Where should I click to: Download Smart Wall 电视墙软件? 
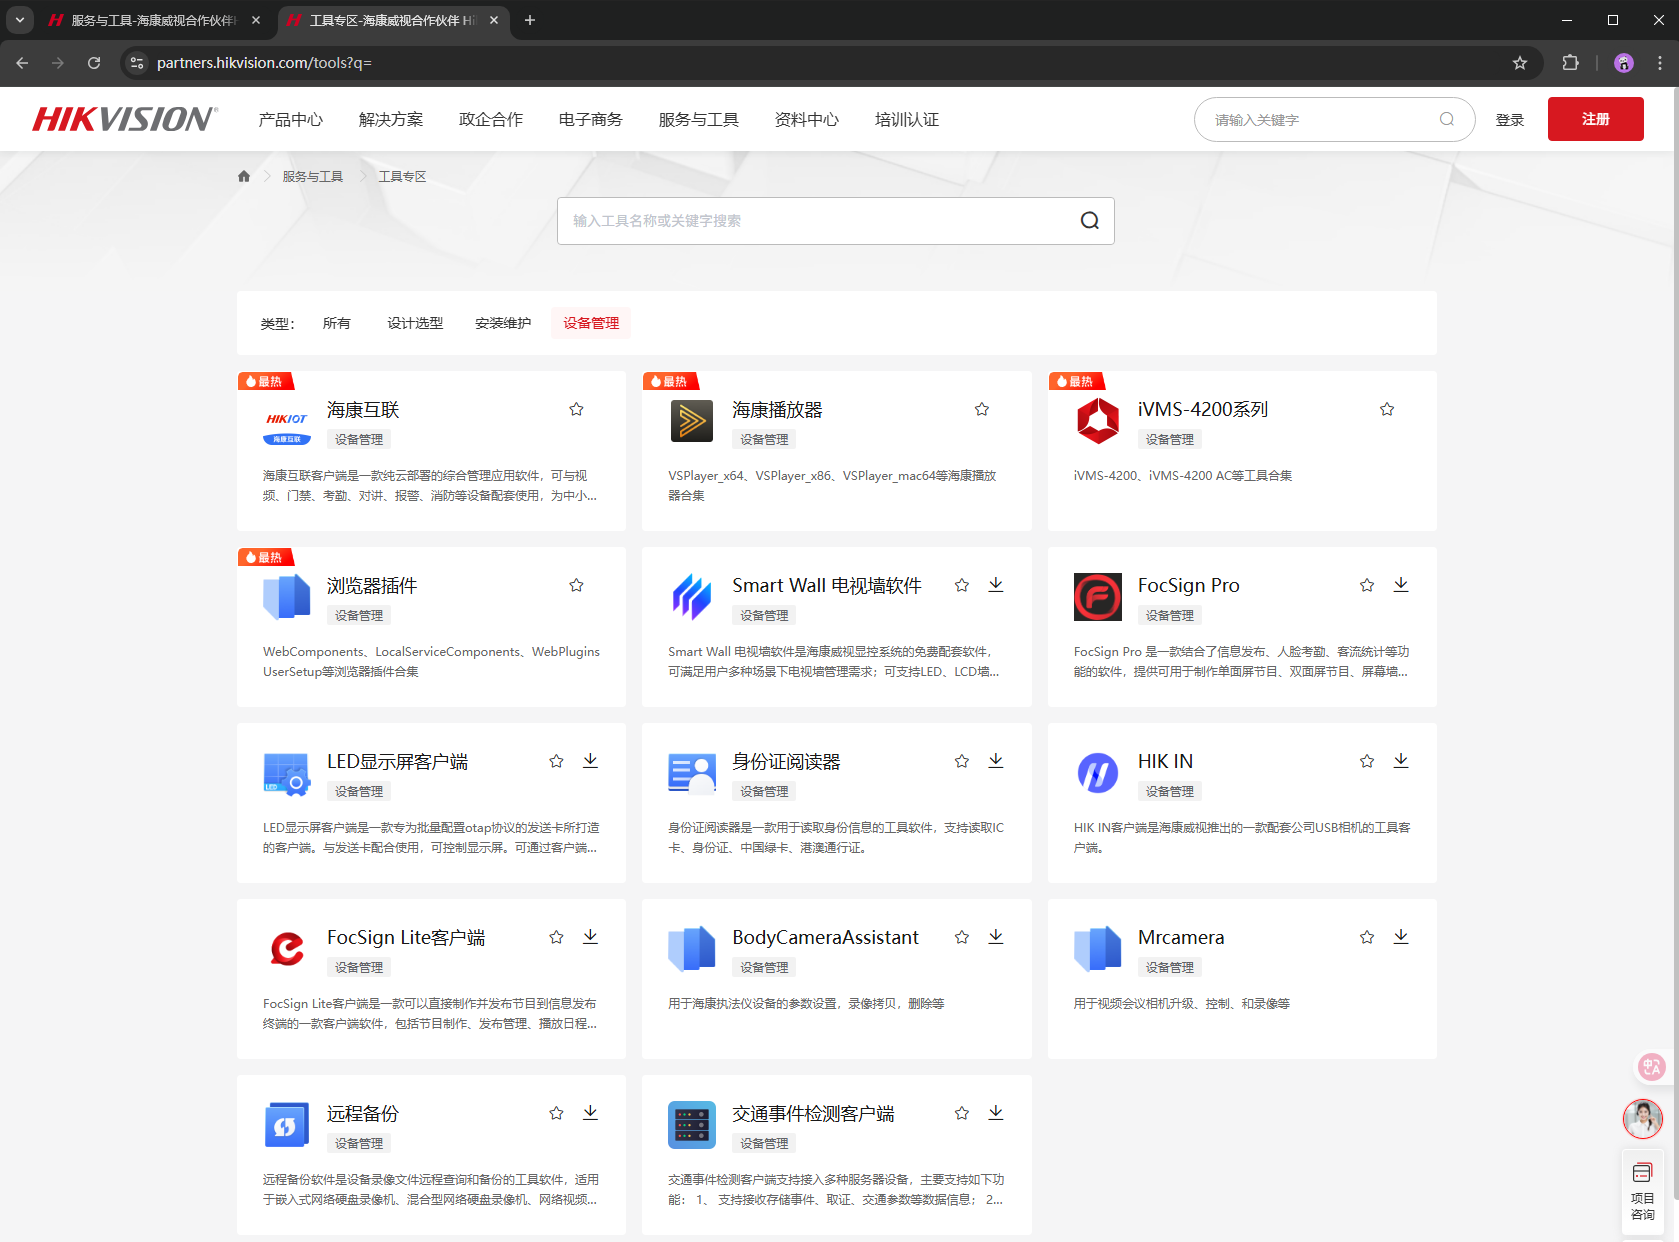pyautogui.click(x=996, y=585)
